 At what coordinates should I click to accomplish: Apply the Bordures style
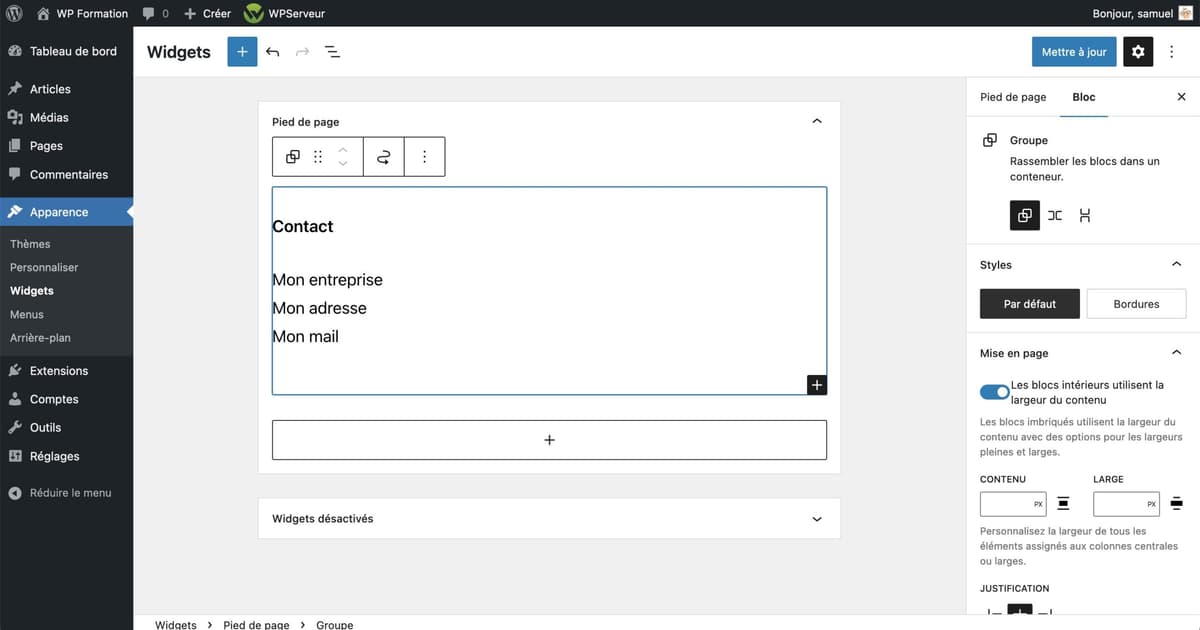[1136, 303]
